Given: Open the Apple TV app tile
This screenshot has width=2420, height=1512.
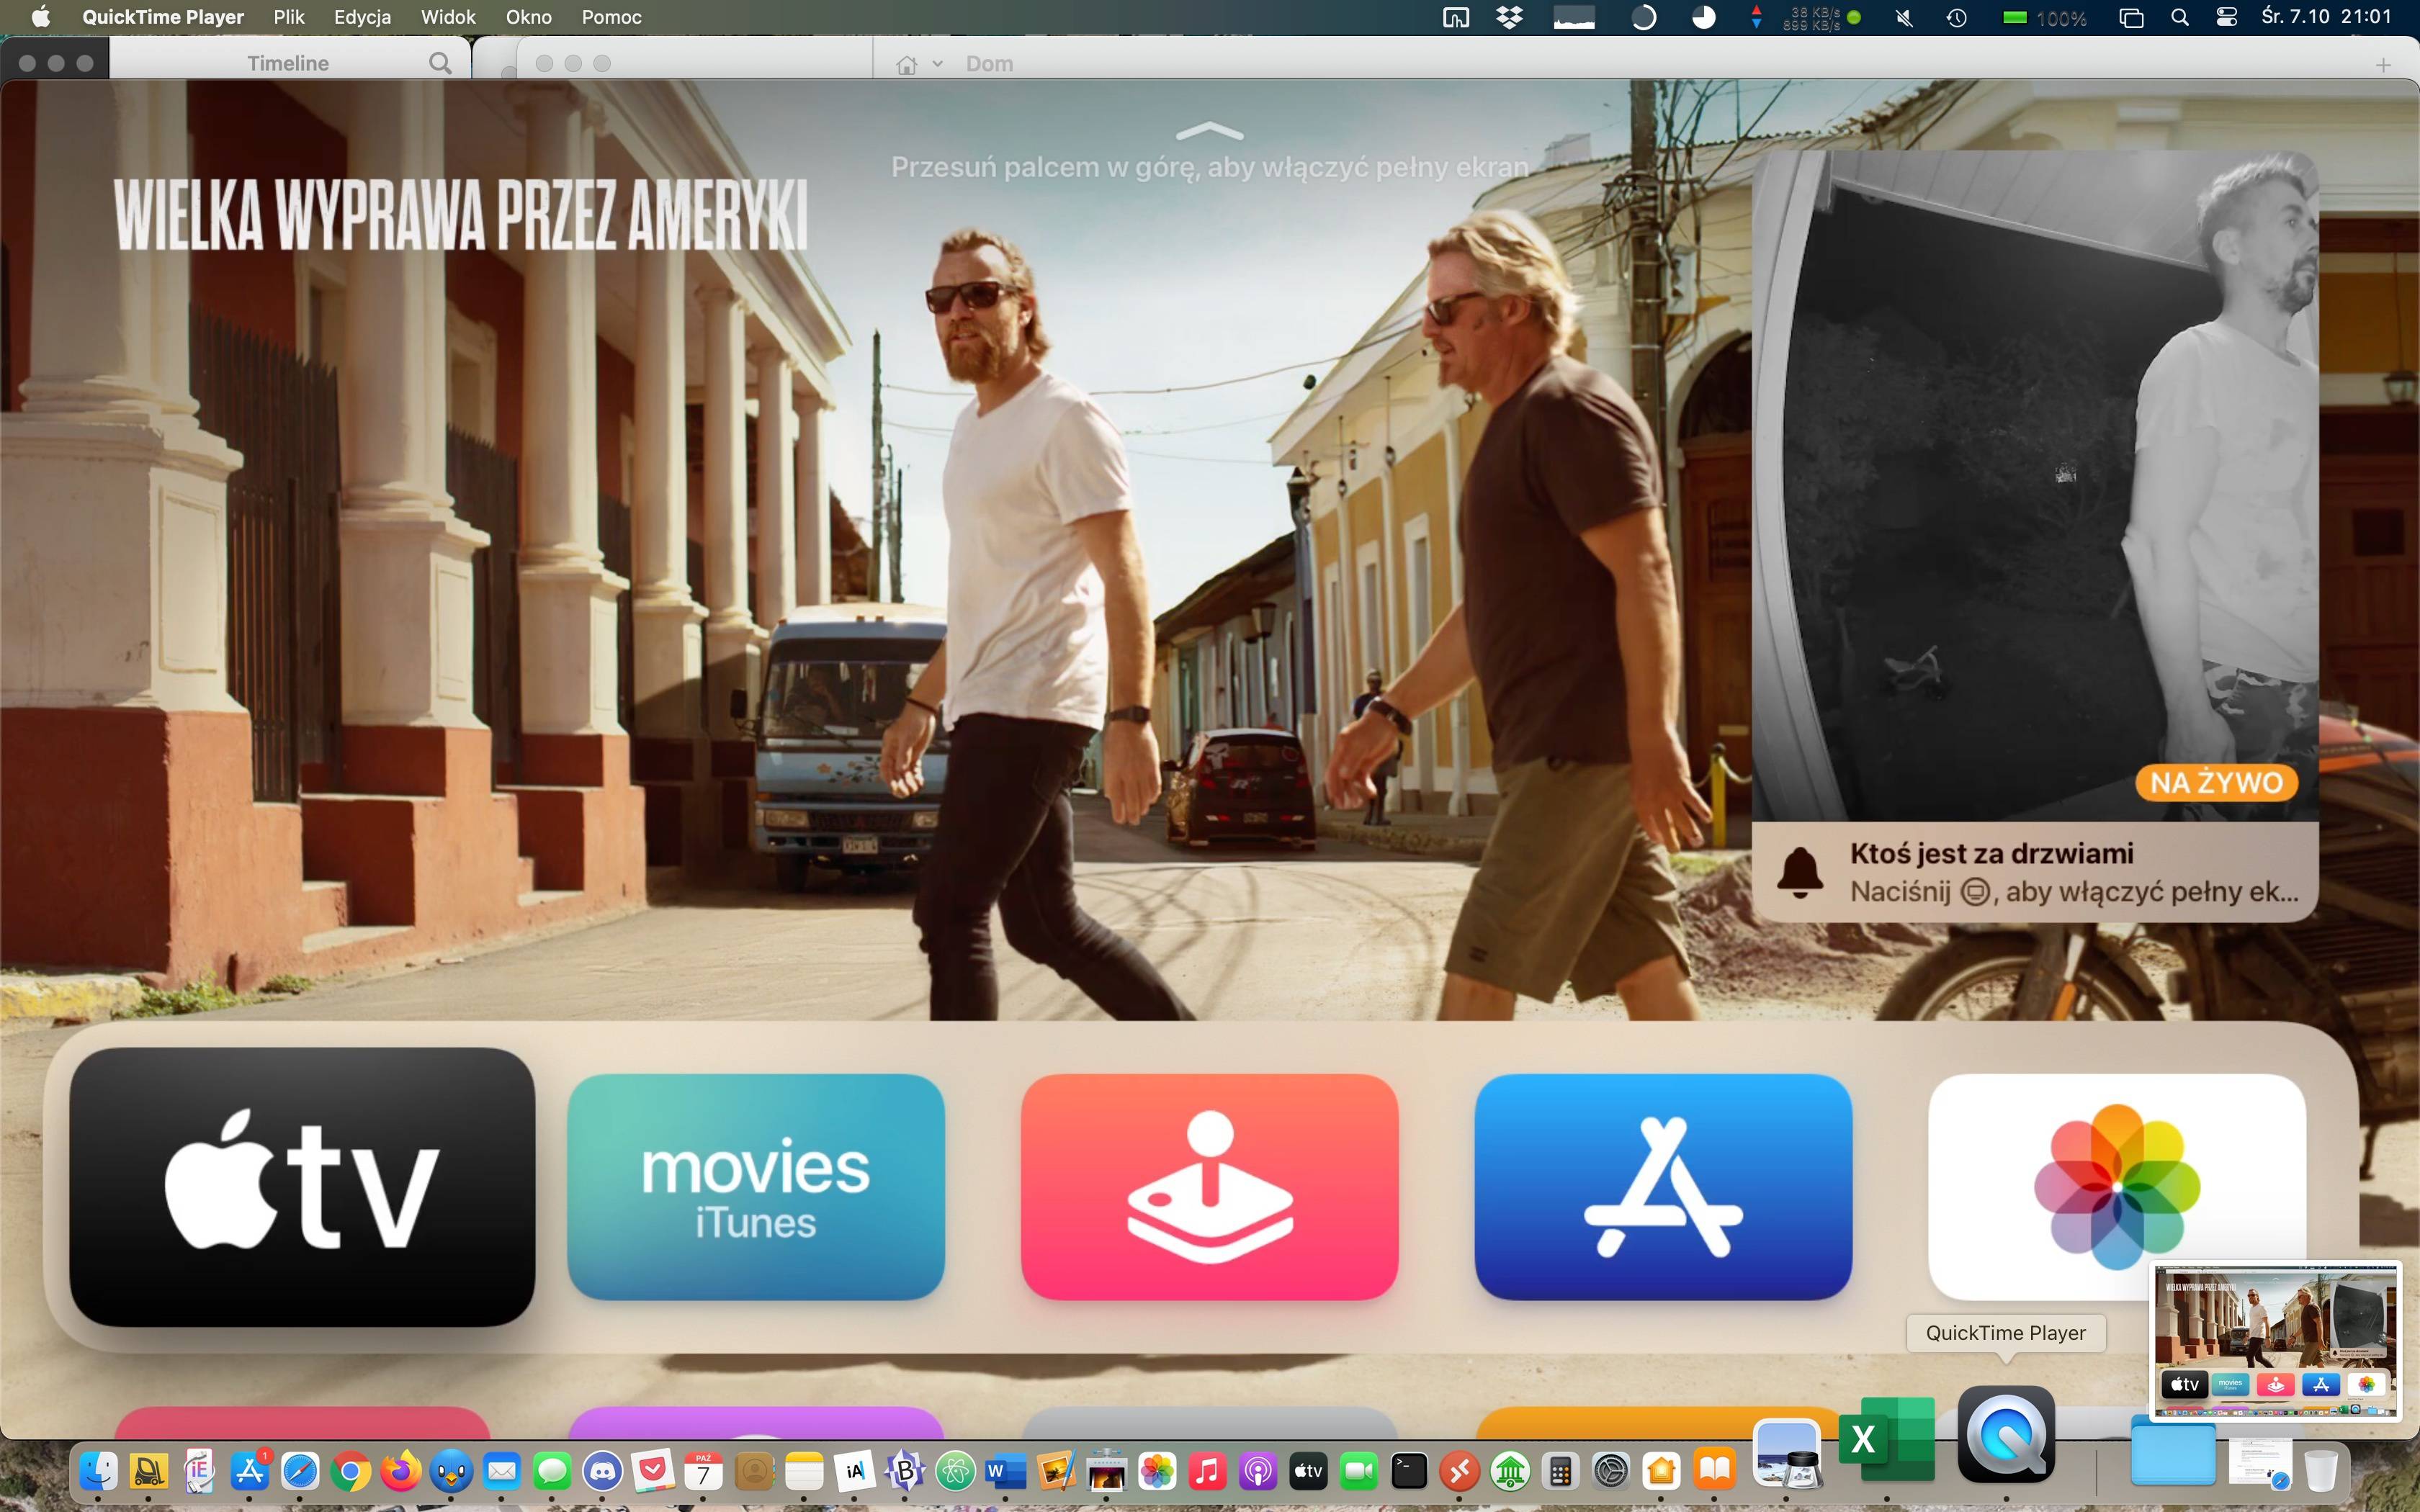Looking at the screenshot, I should pyautogui.click(x=302, y=1187).
